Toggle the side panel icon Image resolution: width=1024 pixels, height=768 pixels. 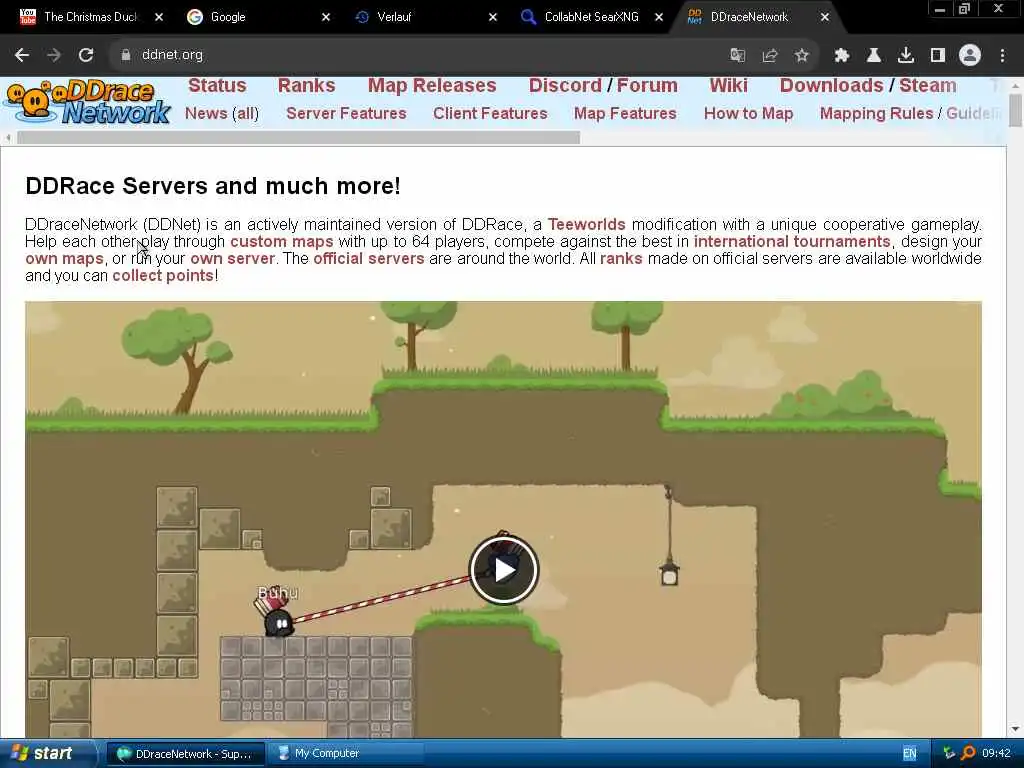click(938, 56)
